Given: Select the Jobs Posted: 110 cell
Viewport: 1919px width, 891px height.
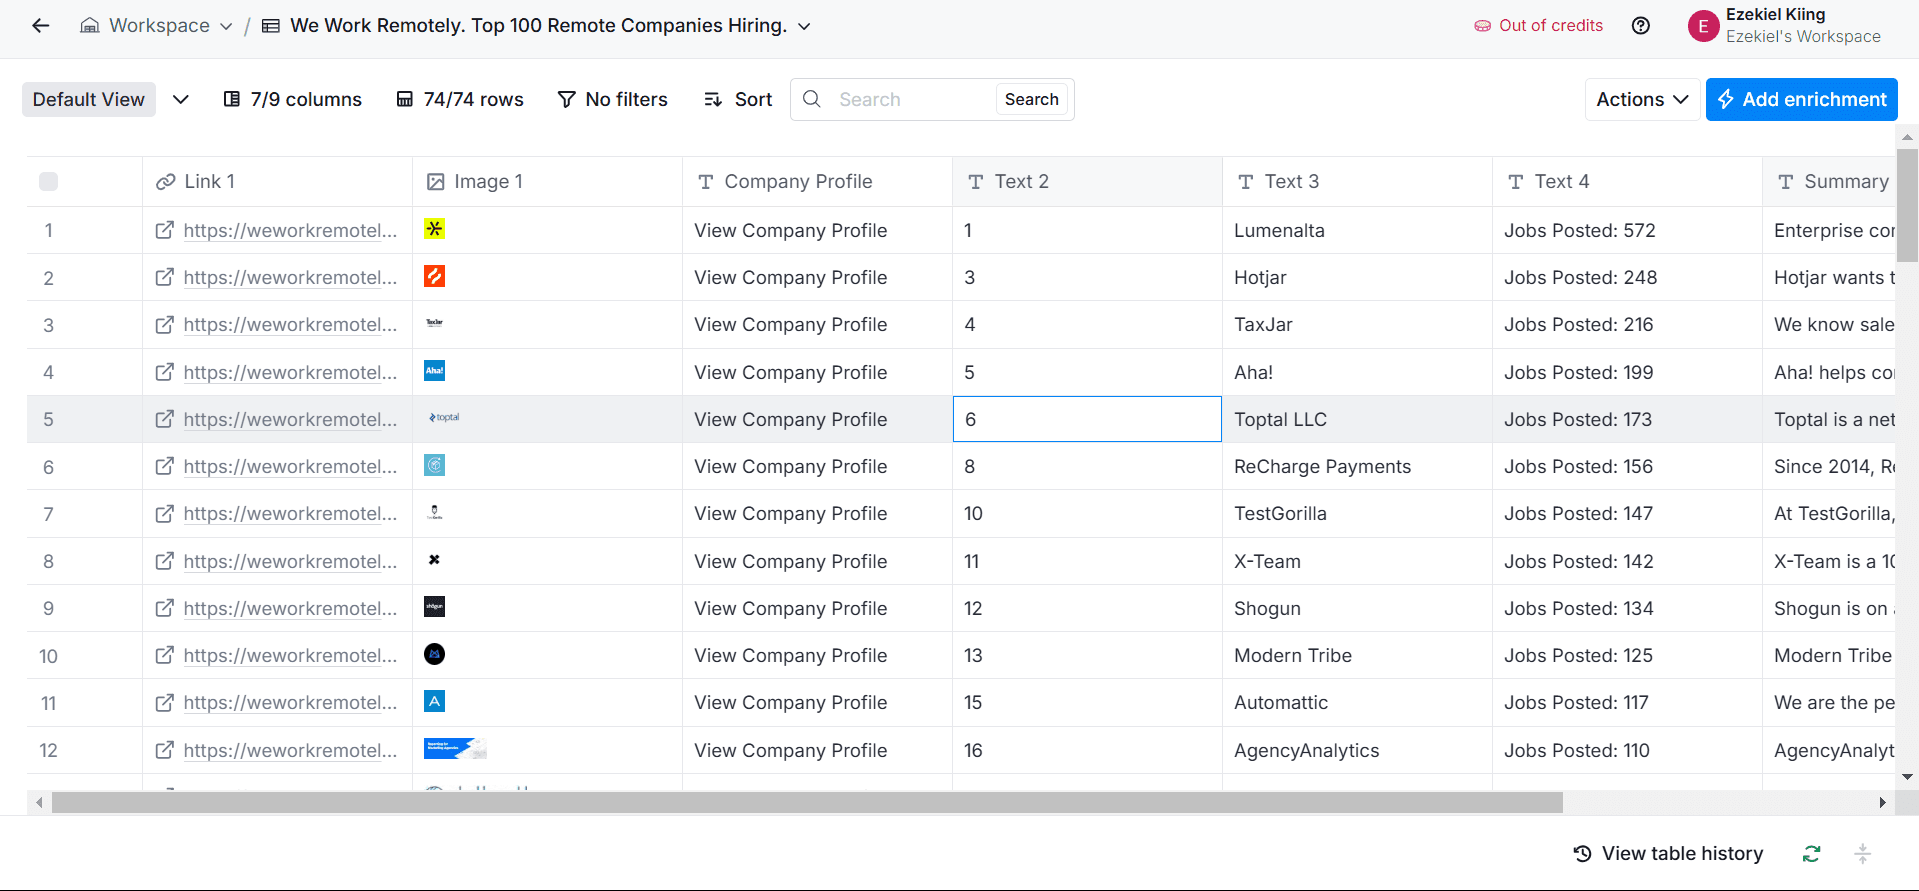Looking at the screenshot, I should pos(1627,750).
